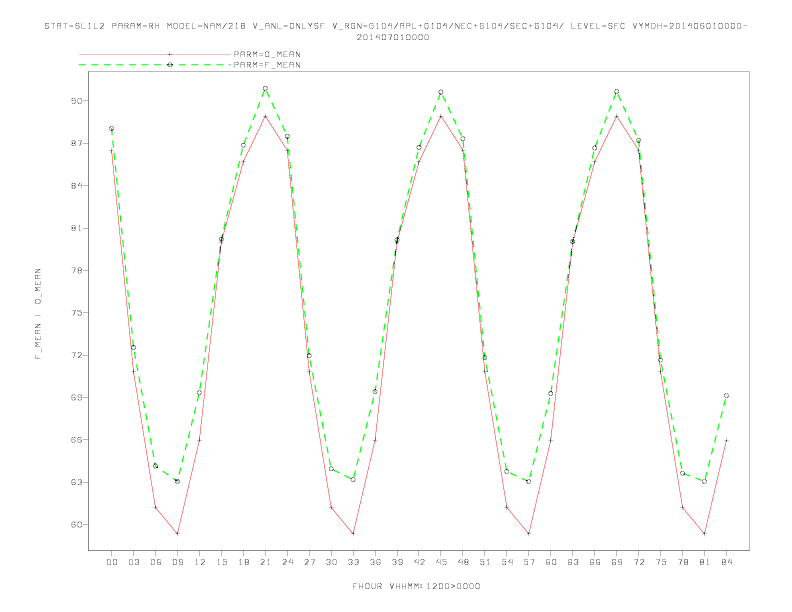This screenshot has width=792, height=612.
Task: Select the x-axis forecast hour label 57
Action: (529, 562)
